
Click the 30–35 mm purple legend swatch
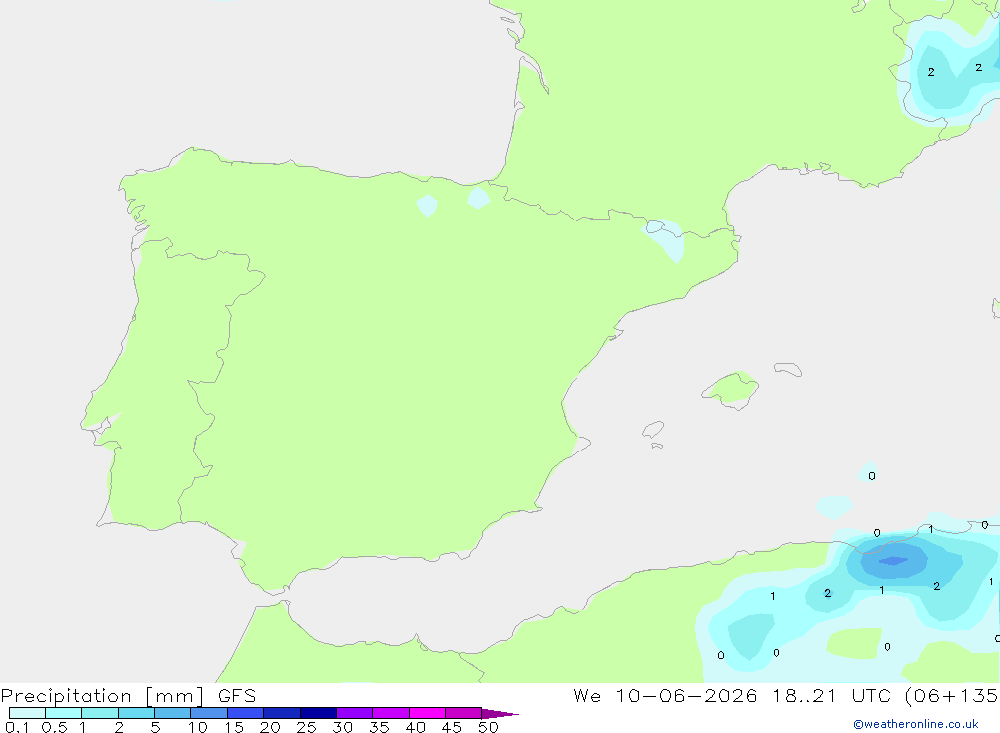point(355,713)
